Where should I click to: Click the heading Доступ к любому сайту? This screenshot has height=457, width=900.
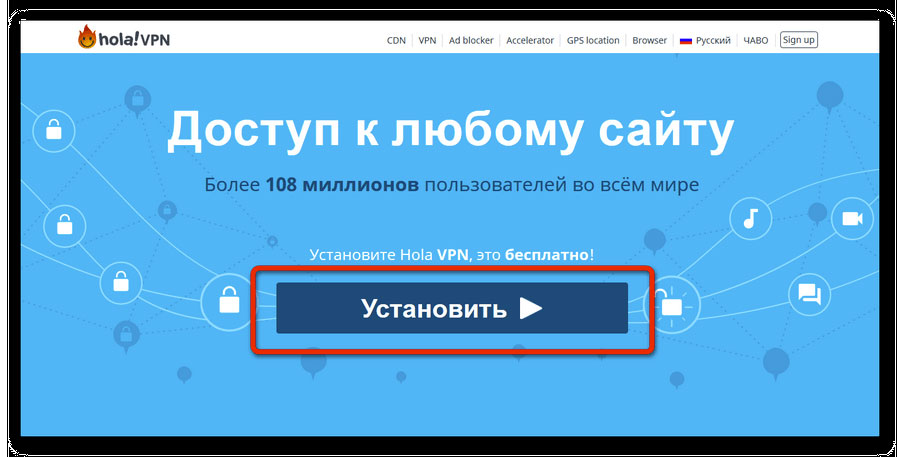[x=451, y=131]
